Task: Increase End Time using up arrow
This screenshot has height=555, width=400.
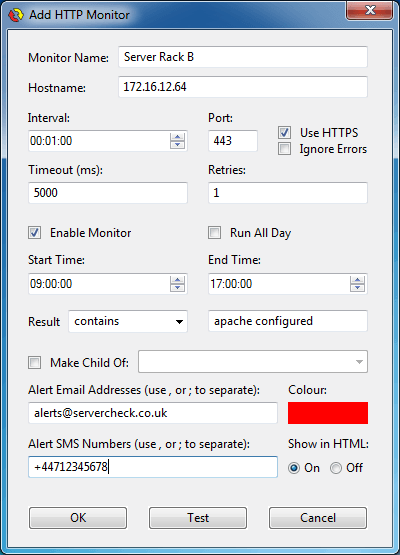Action: (x=357, y=280)
